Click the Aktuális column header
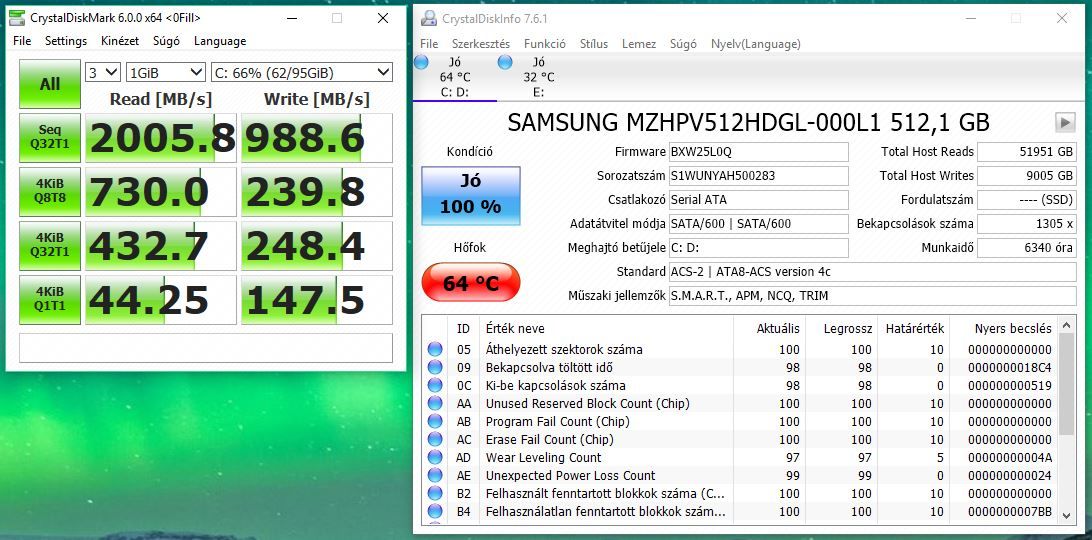The width and height of the screenshot is (1092, 540). coord(778,328)
